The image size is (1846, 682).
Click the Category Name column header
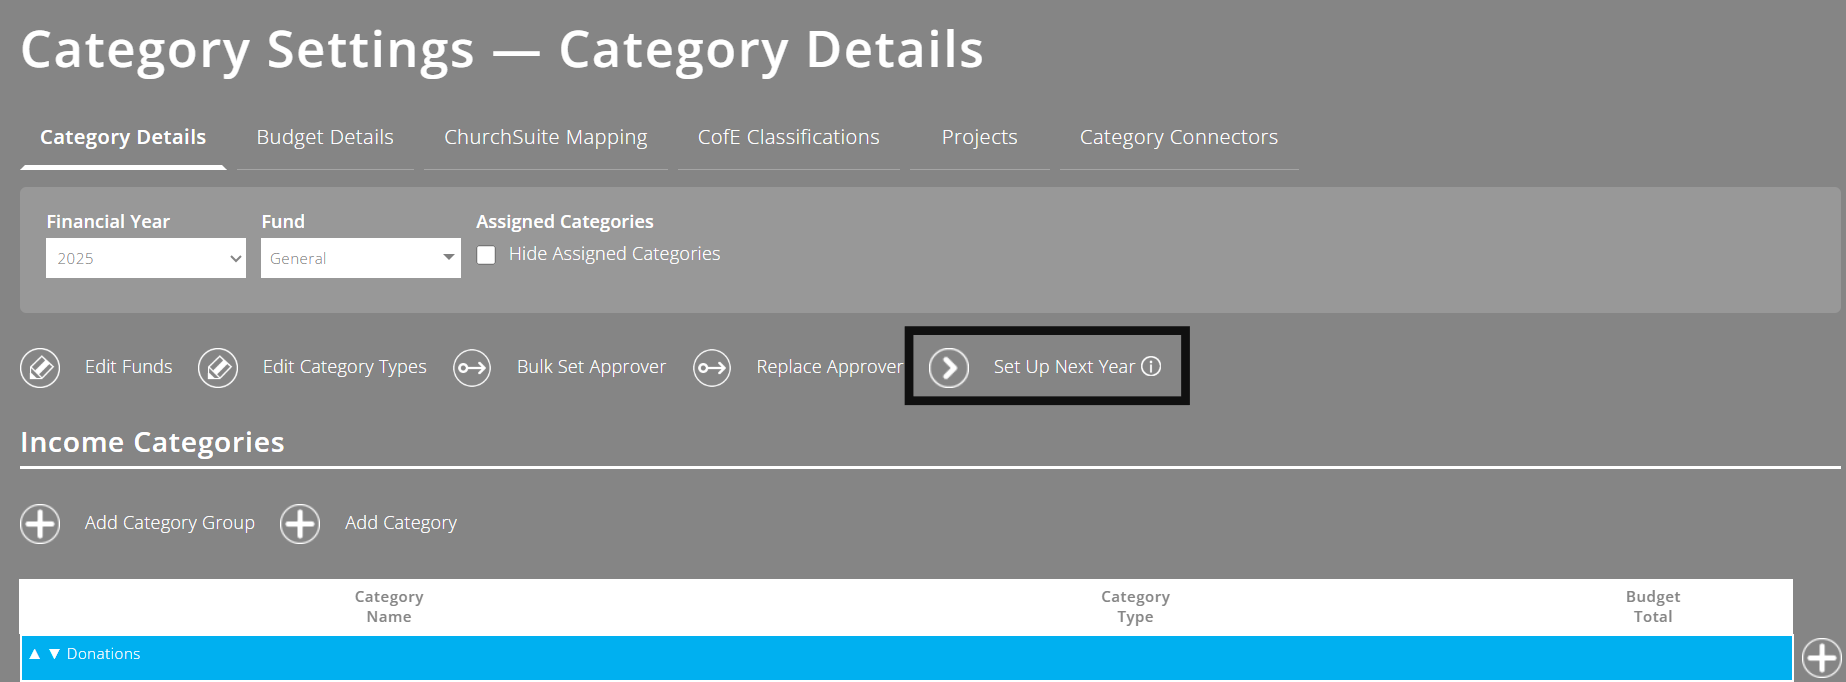(x=389, y=607)
